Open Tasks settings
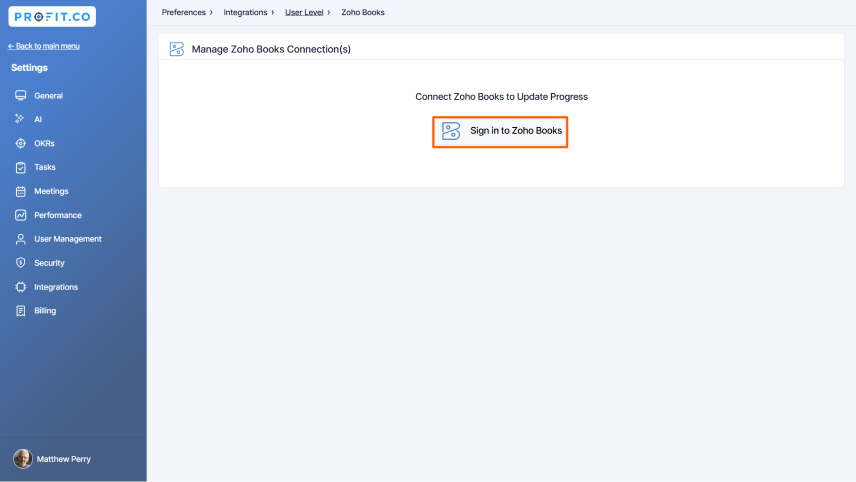Image resolution: width=856 pixels, height=482 pixels. (x=45, y=167)
